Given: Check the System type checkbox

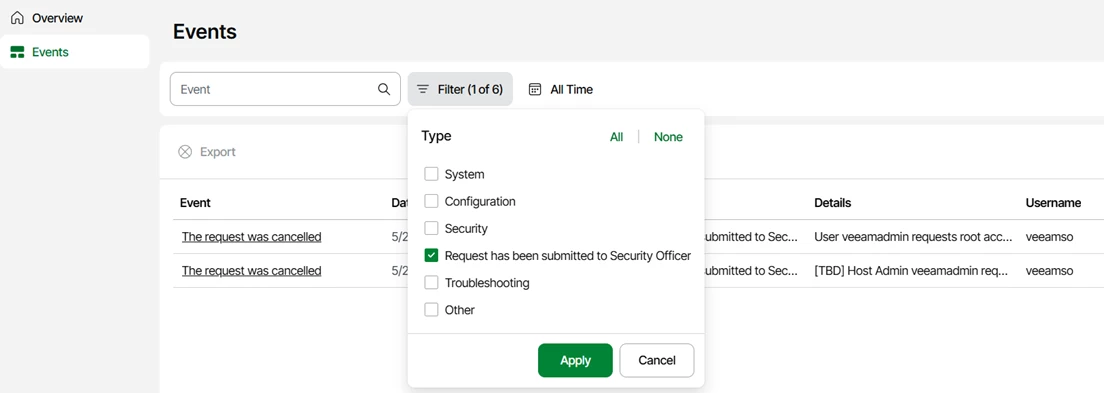Looking at the screenshot, I should pyautogui.click(x=431, y=174).
